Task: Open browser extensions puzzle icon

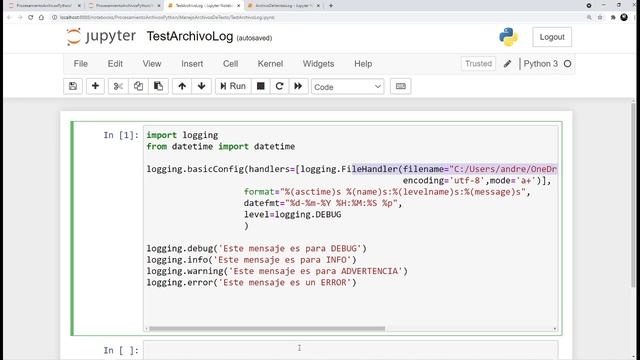Action: (x=613, y=18)
